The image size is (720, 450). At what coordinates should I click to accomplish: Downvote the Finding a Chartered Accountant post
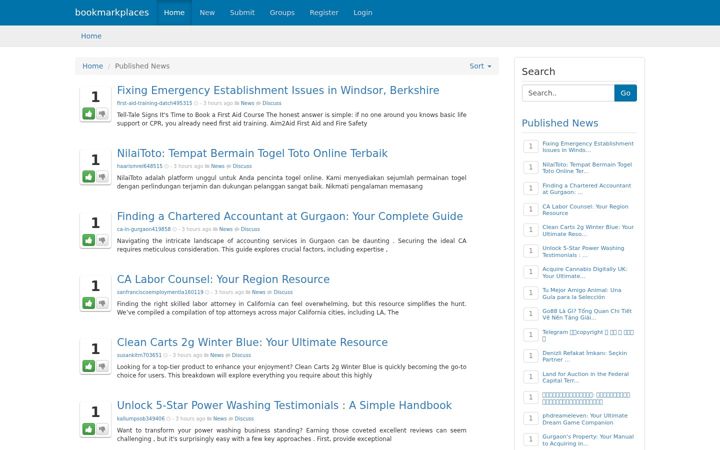click(102, 240)
